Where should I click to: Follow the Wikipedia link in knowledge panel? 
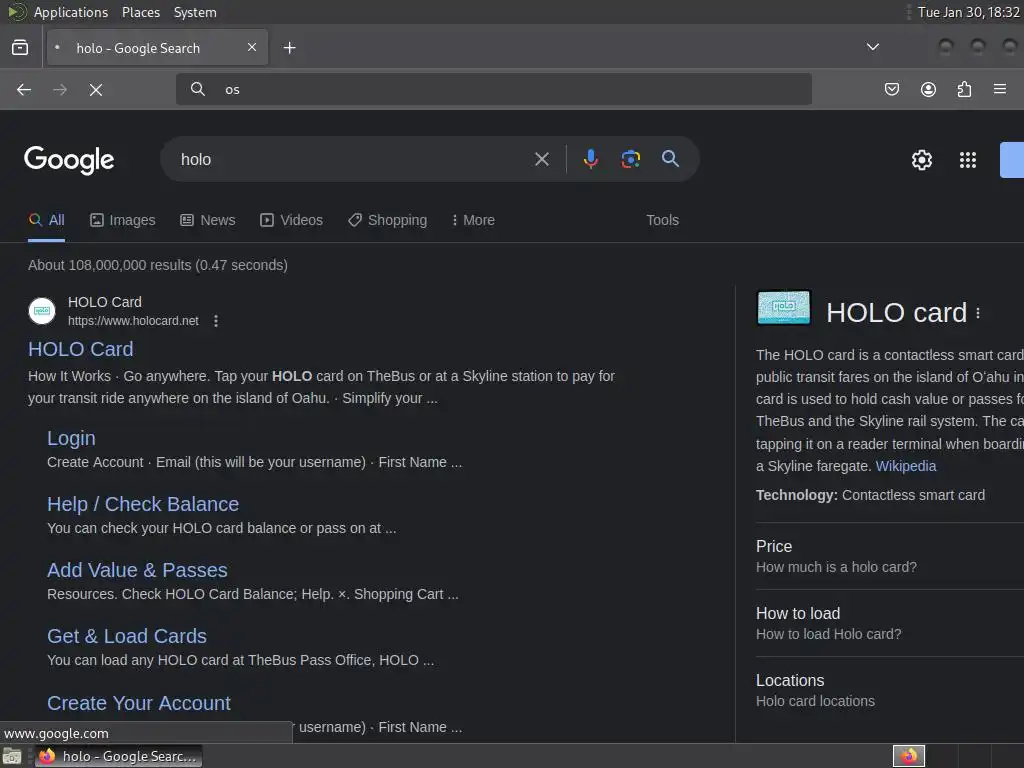905,466
